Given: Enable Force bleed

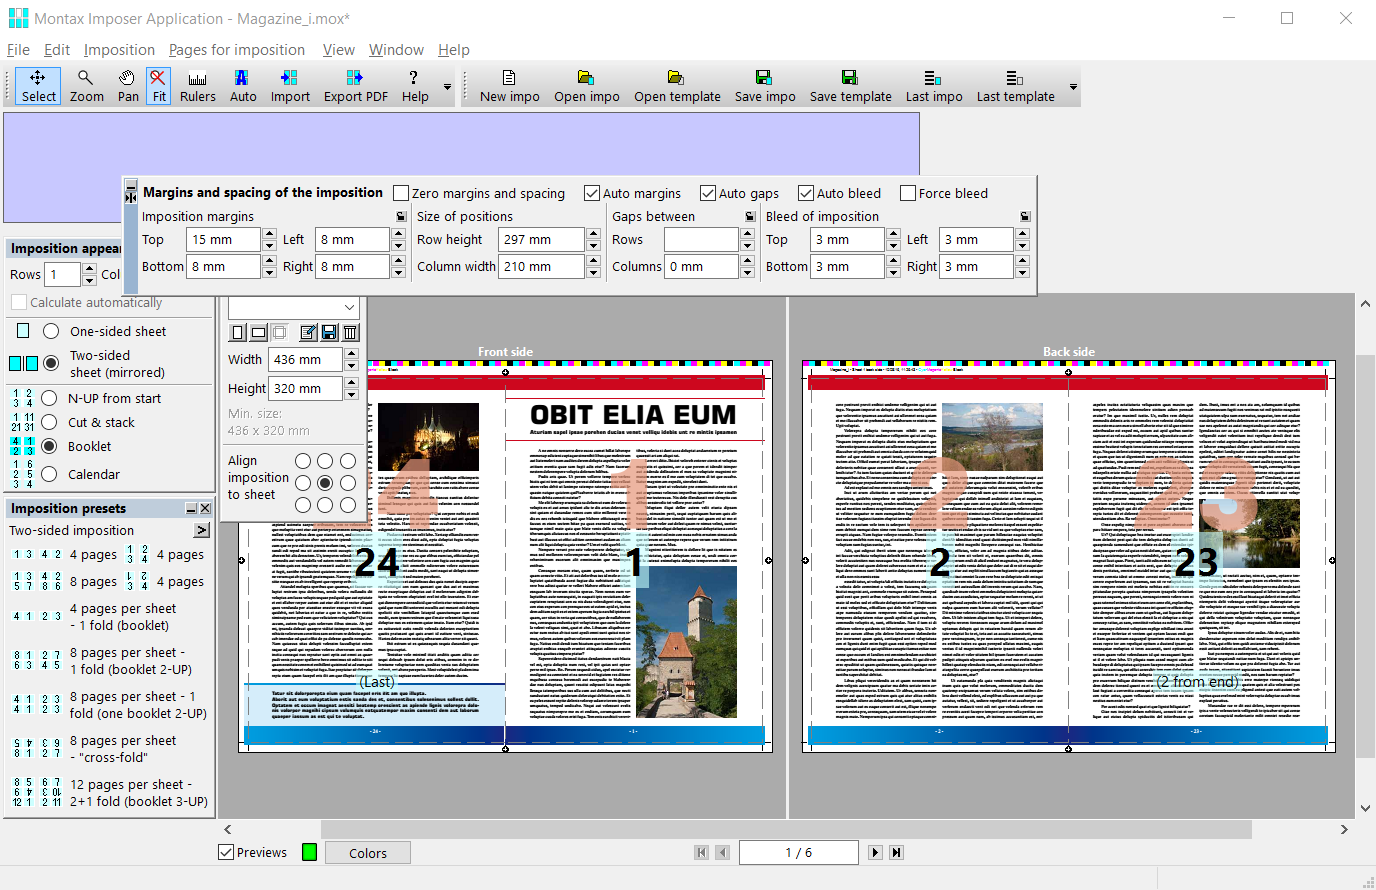Looking at the screenshot, I should coord(908,193).
